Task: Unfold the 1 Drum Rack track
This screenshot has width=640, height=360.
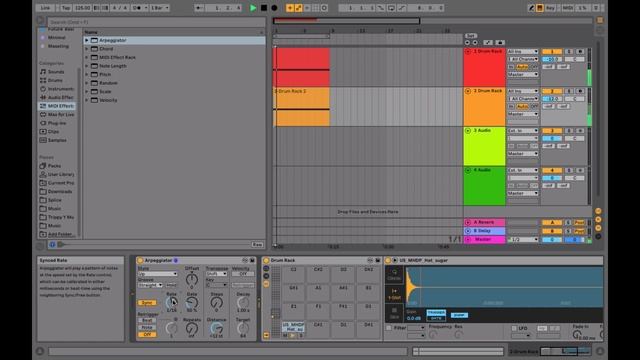Action: tap(468, 52)
